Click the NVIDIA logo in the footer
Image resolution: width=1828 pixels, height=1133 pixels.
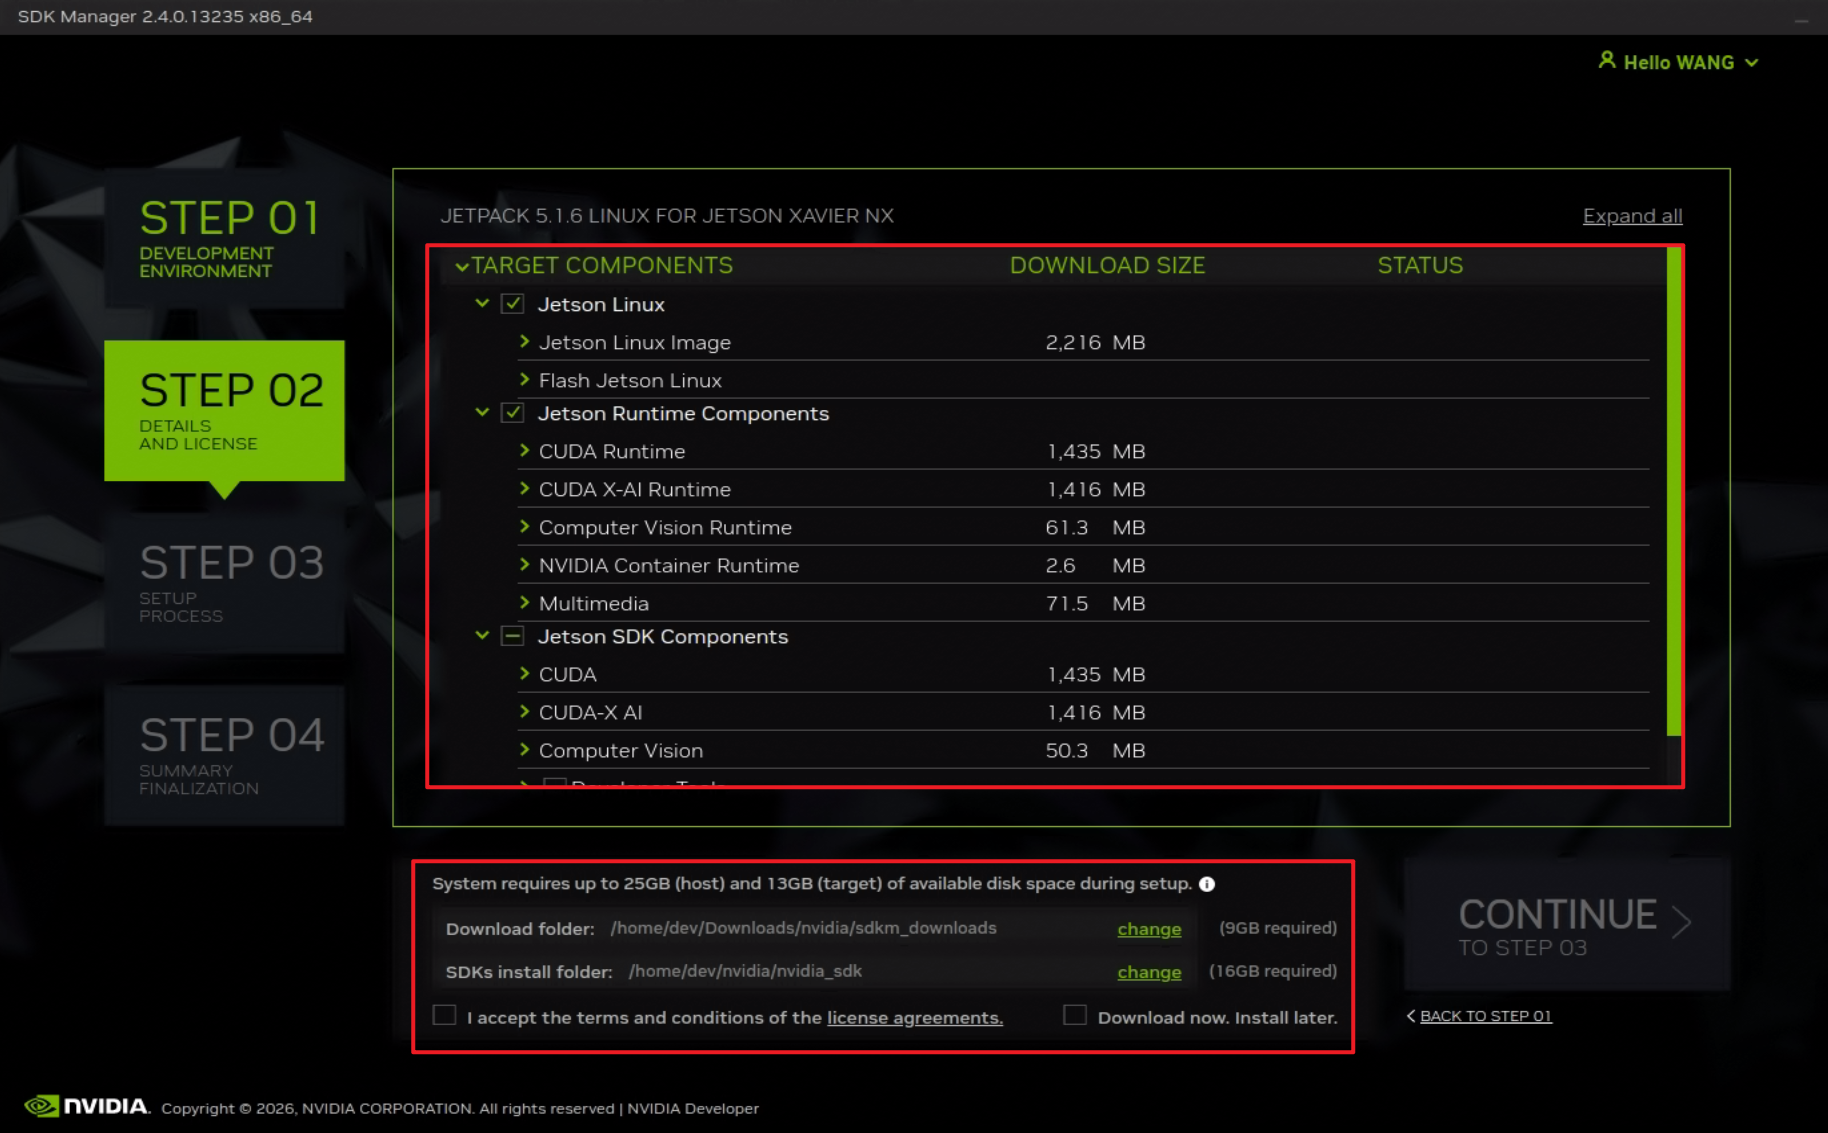click(86, 1106)
